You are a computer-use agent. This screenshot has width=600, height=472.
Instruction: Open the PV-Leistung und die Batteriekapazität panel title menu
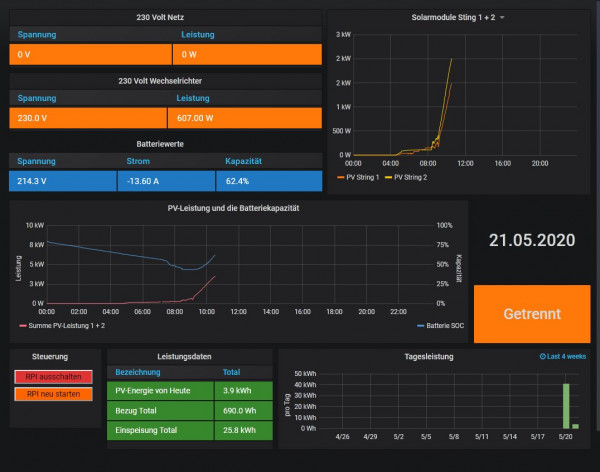[x=233, y=208]
